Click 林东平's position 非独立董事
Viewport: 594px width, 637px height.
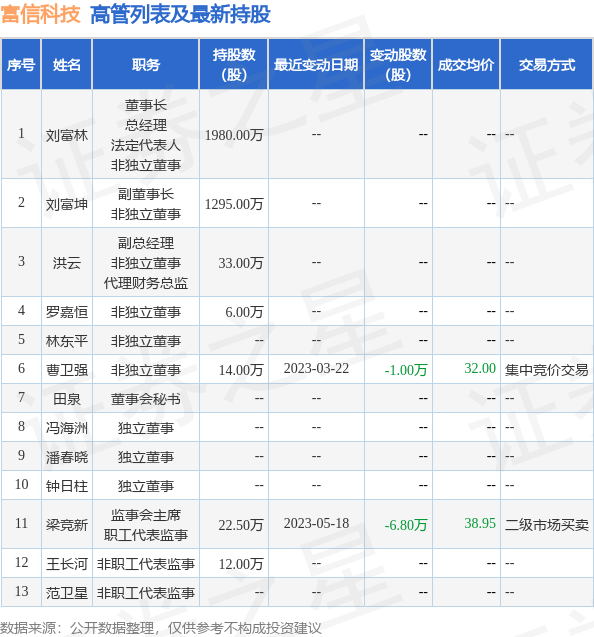tap(146, 341)
